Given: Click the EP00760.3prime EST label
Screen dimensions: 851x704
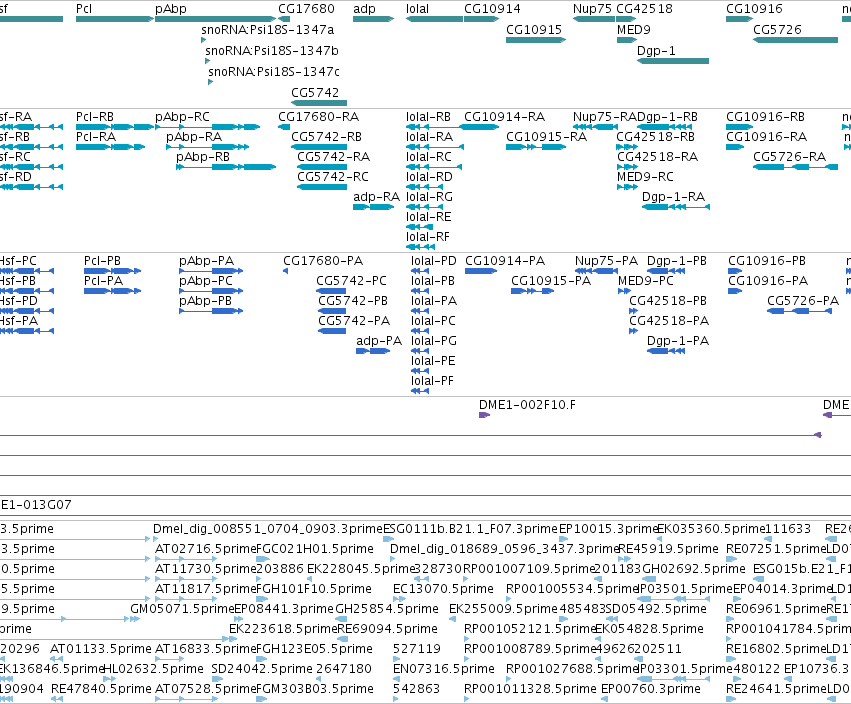Looking at the screenshot, I should (x=651, y=689).
